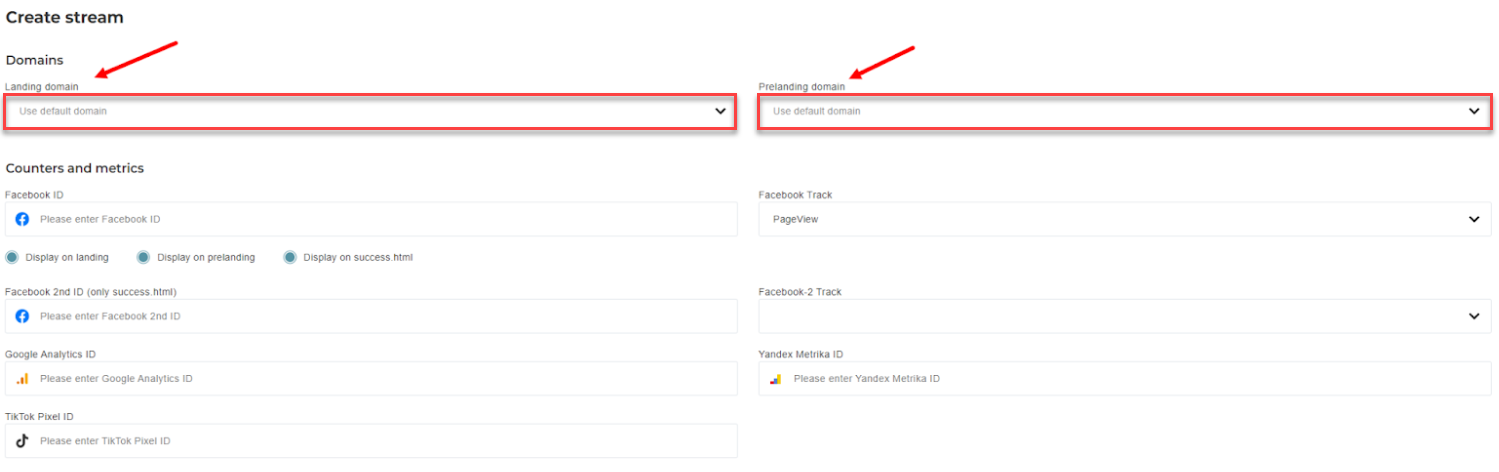This screenshot has height=472, width=1499.
Task: Click the Google Analytics bar chart icon
Action: [22, 379]
